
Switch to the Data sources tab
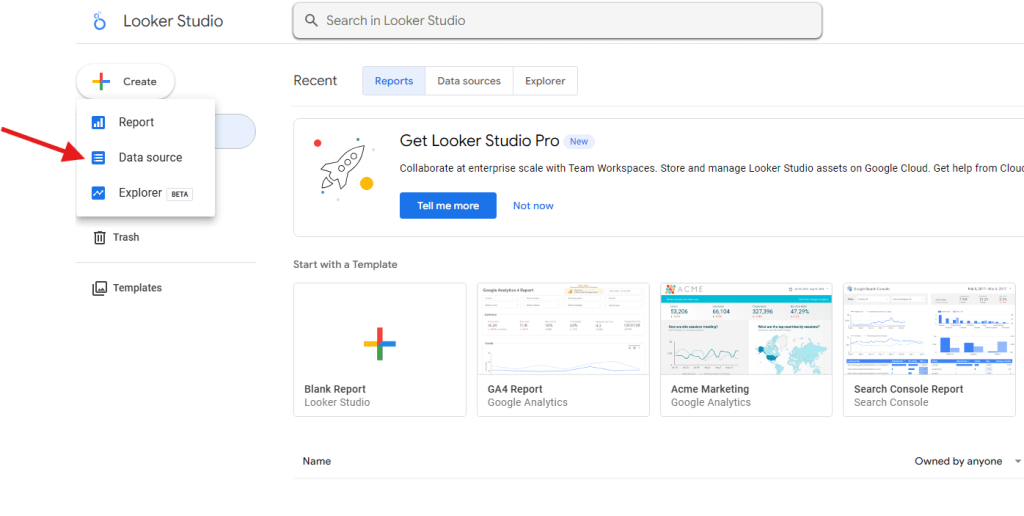point(468,81)
